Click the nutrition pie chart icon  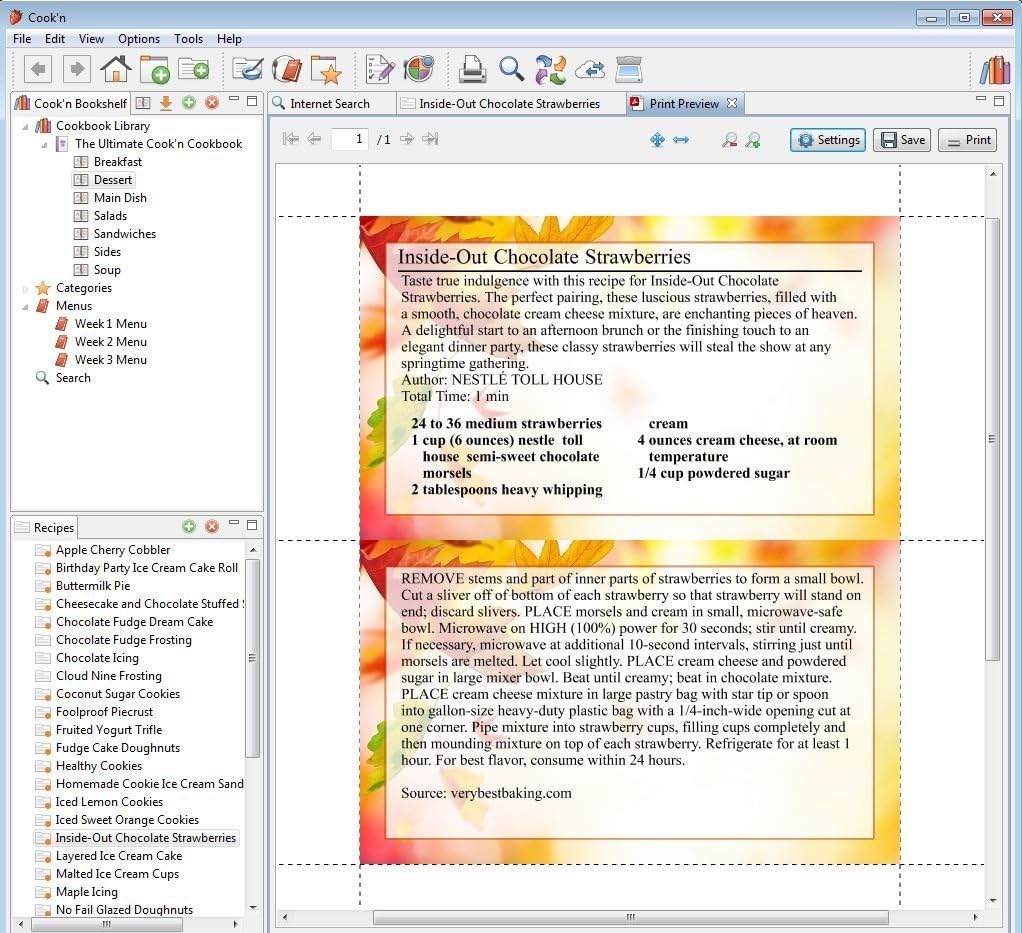tap(418, 69)
